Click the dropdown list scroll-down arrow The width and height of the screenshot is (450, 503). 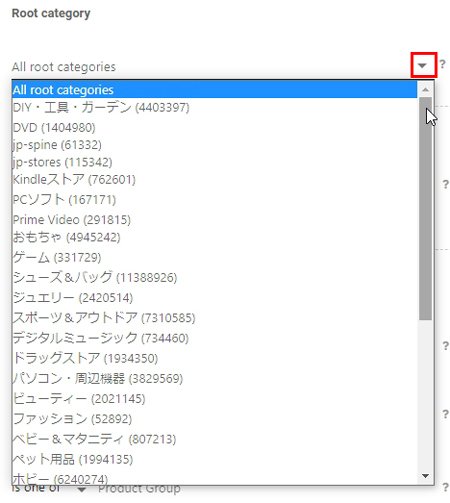tap(425, 476)
